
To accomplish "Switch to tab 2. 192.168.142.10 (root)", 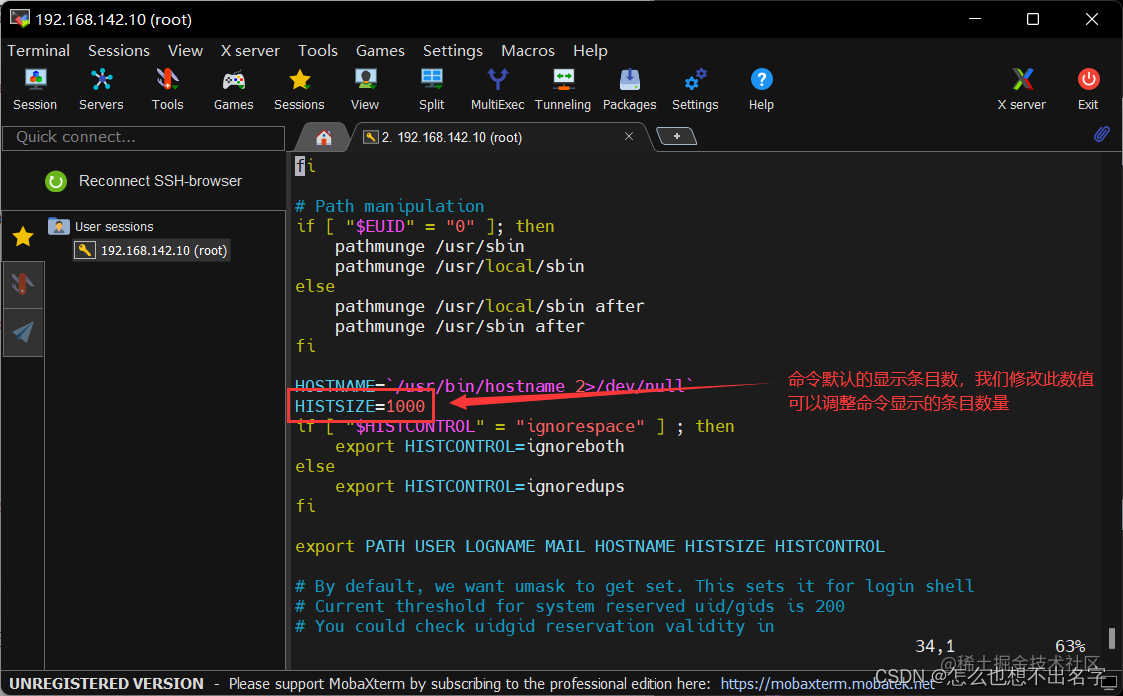I will [x=451, y=137].
